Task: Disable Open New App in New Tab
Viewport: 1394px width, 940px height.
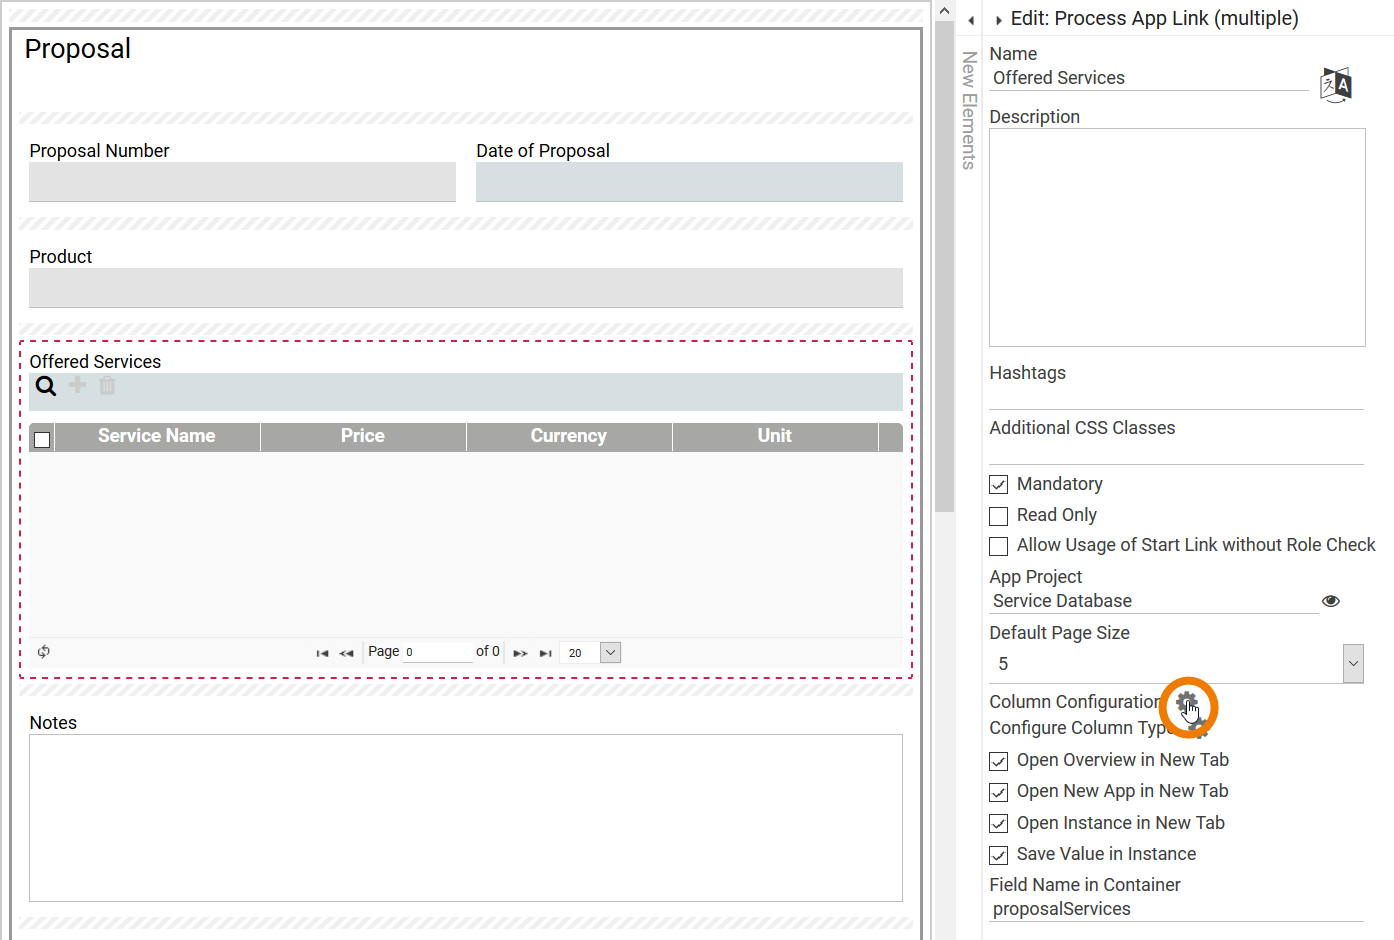Action: [x=998, y=792]
